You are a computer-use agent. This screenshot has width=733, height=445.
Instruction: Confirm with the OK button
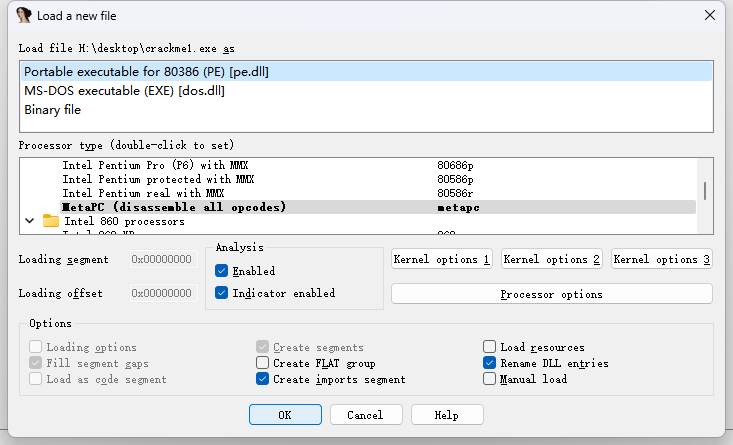tap(285, 415)
